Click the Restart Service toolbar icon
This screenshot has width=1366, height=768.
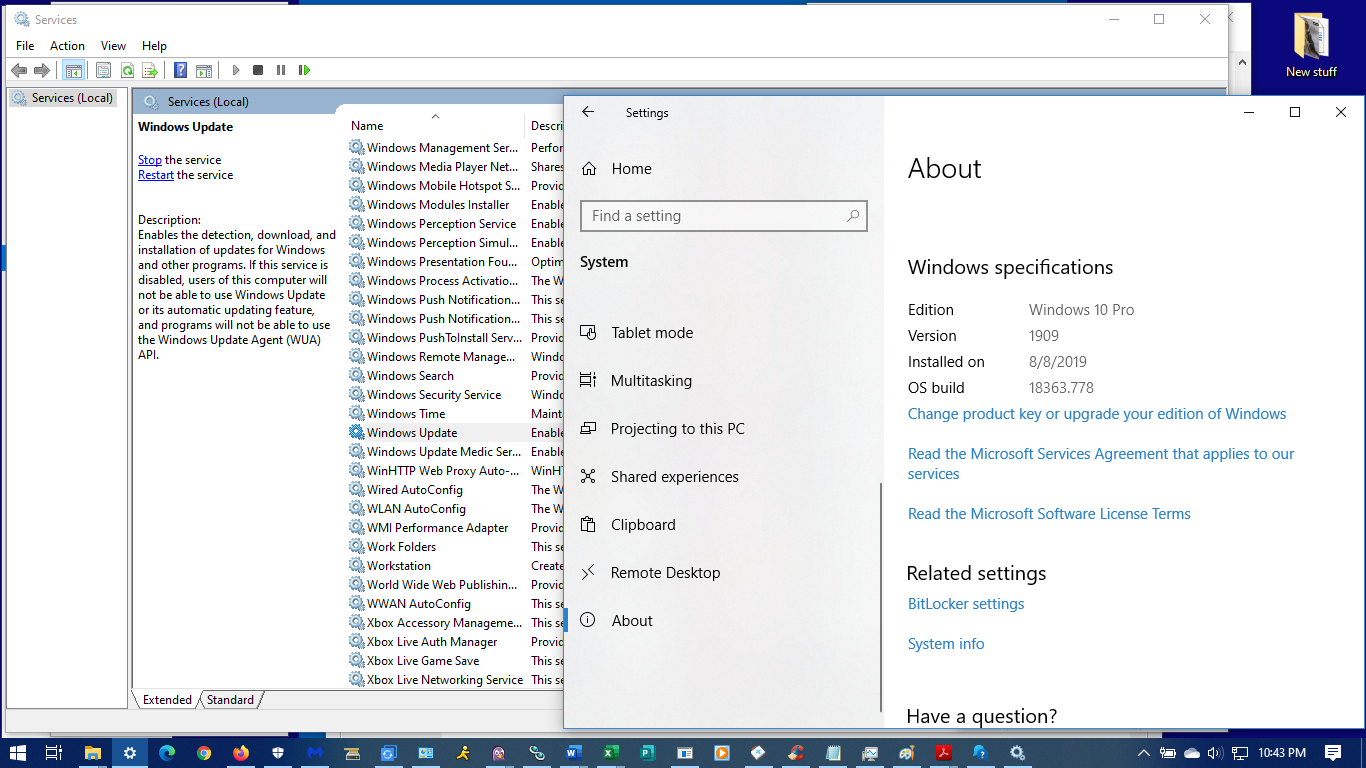pyautogui.click(x=304, y=70)
